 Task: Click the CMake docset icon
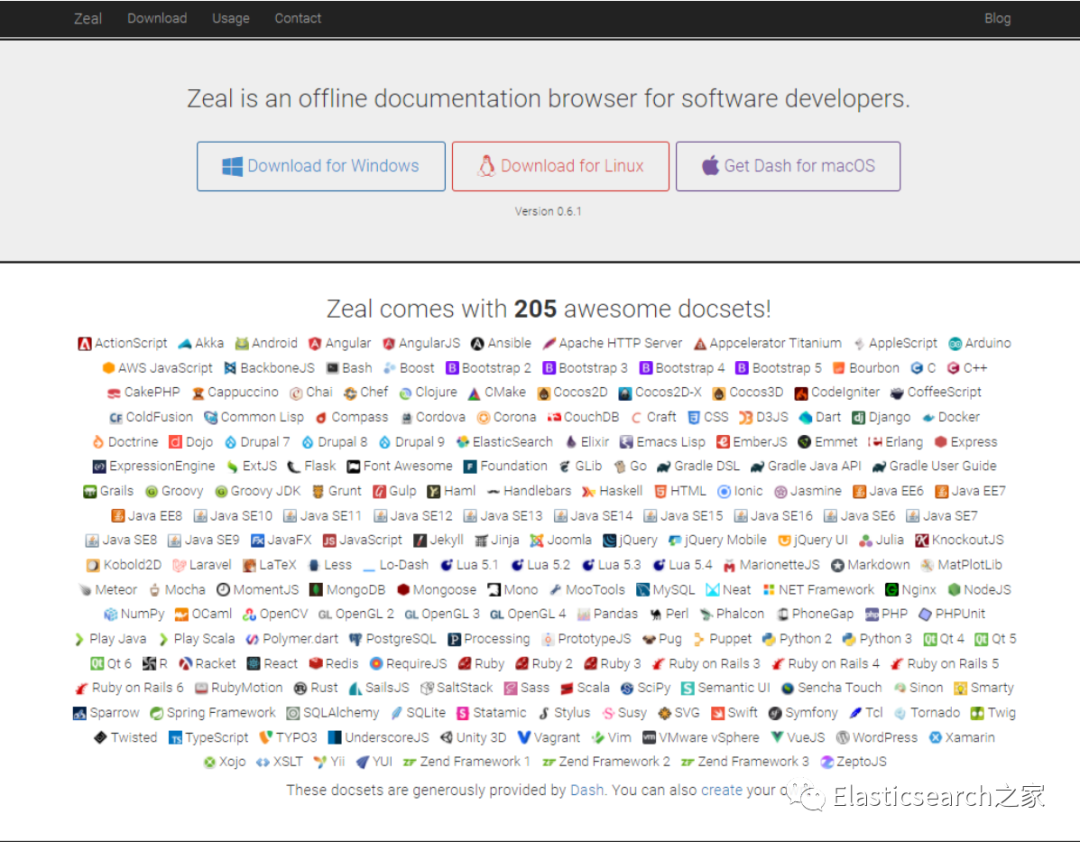[x=474, y=393]
